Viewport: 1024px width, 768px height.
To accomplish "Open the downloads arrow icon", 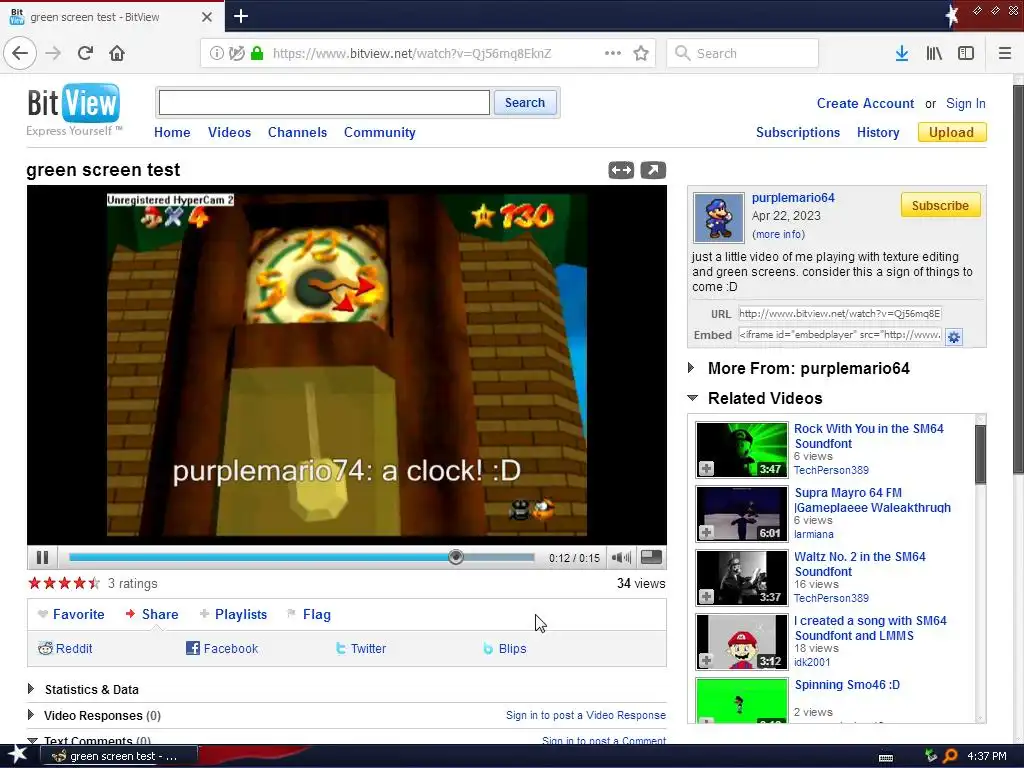I will [902, 53].
